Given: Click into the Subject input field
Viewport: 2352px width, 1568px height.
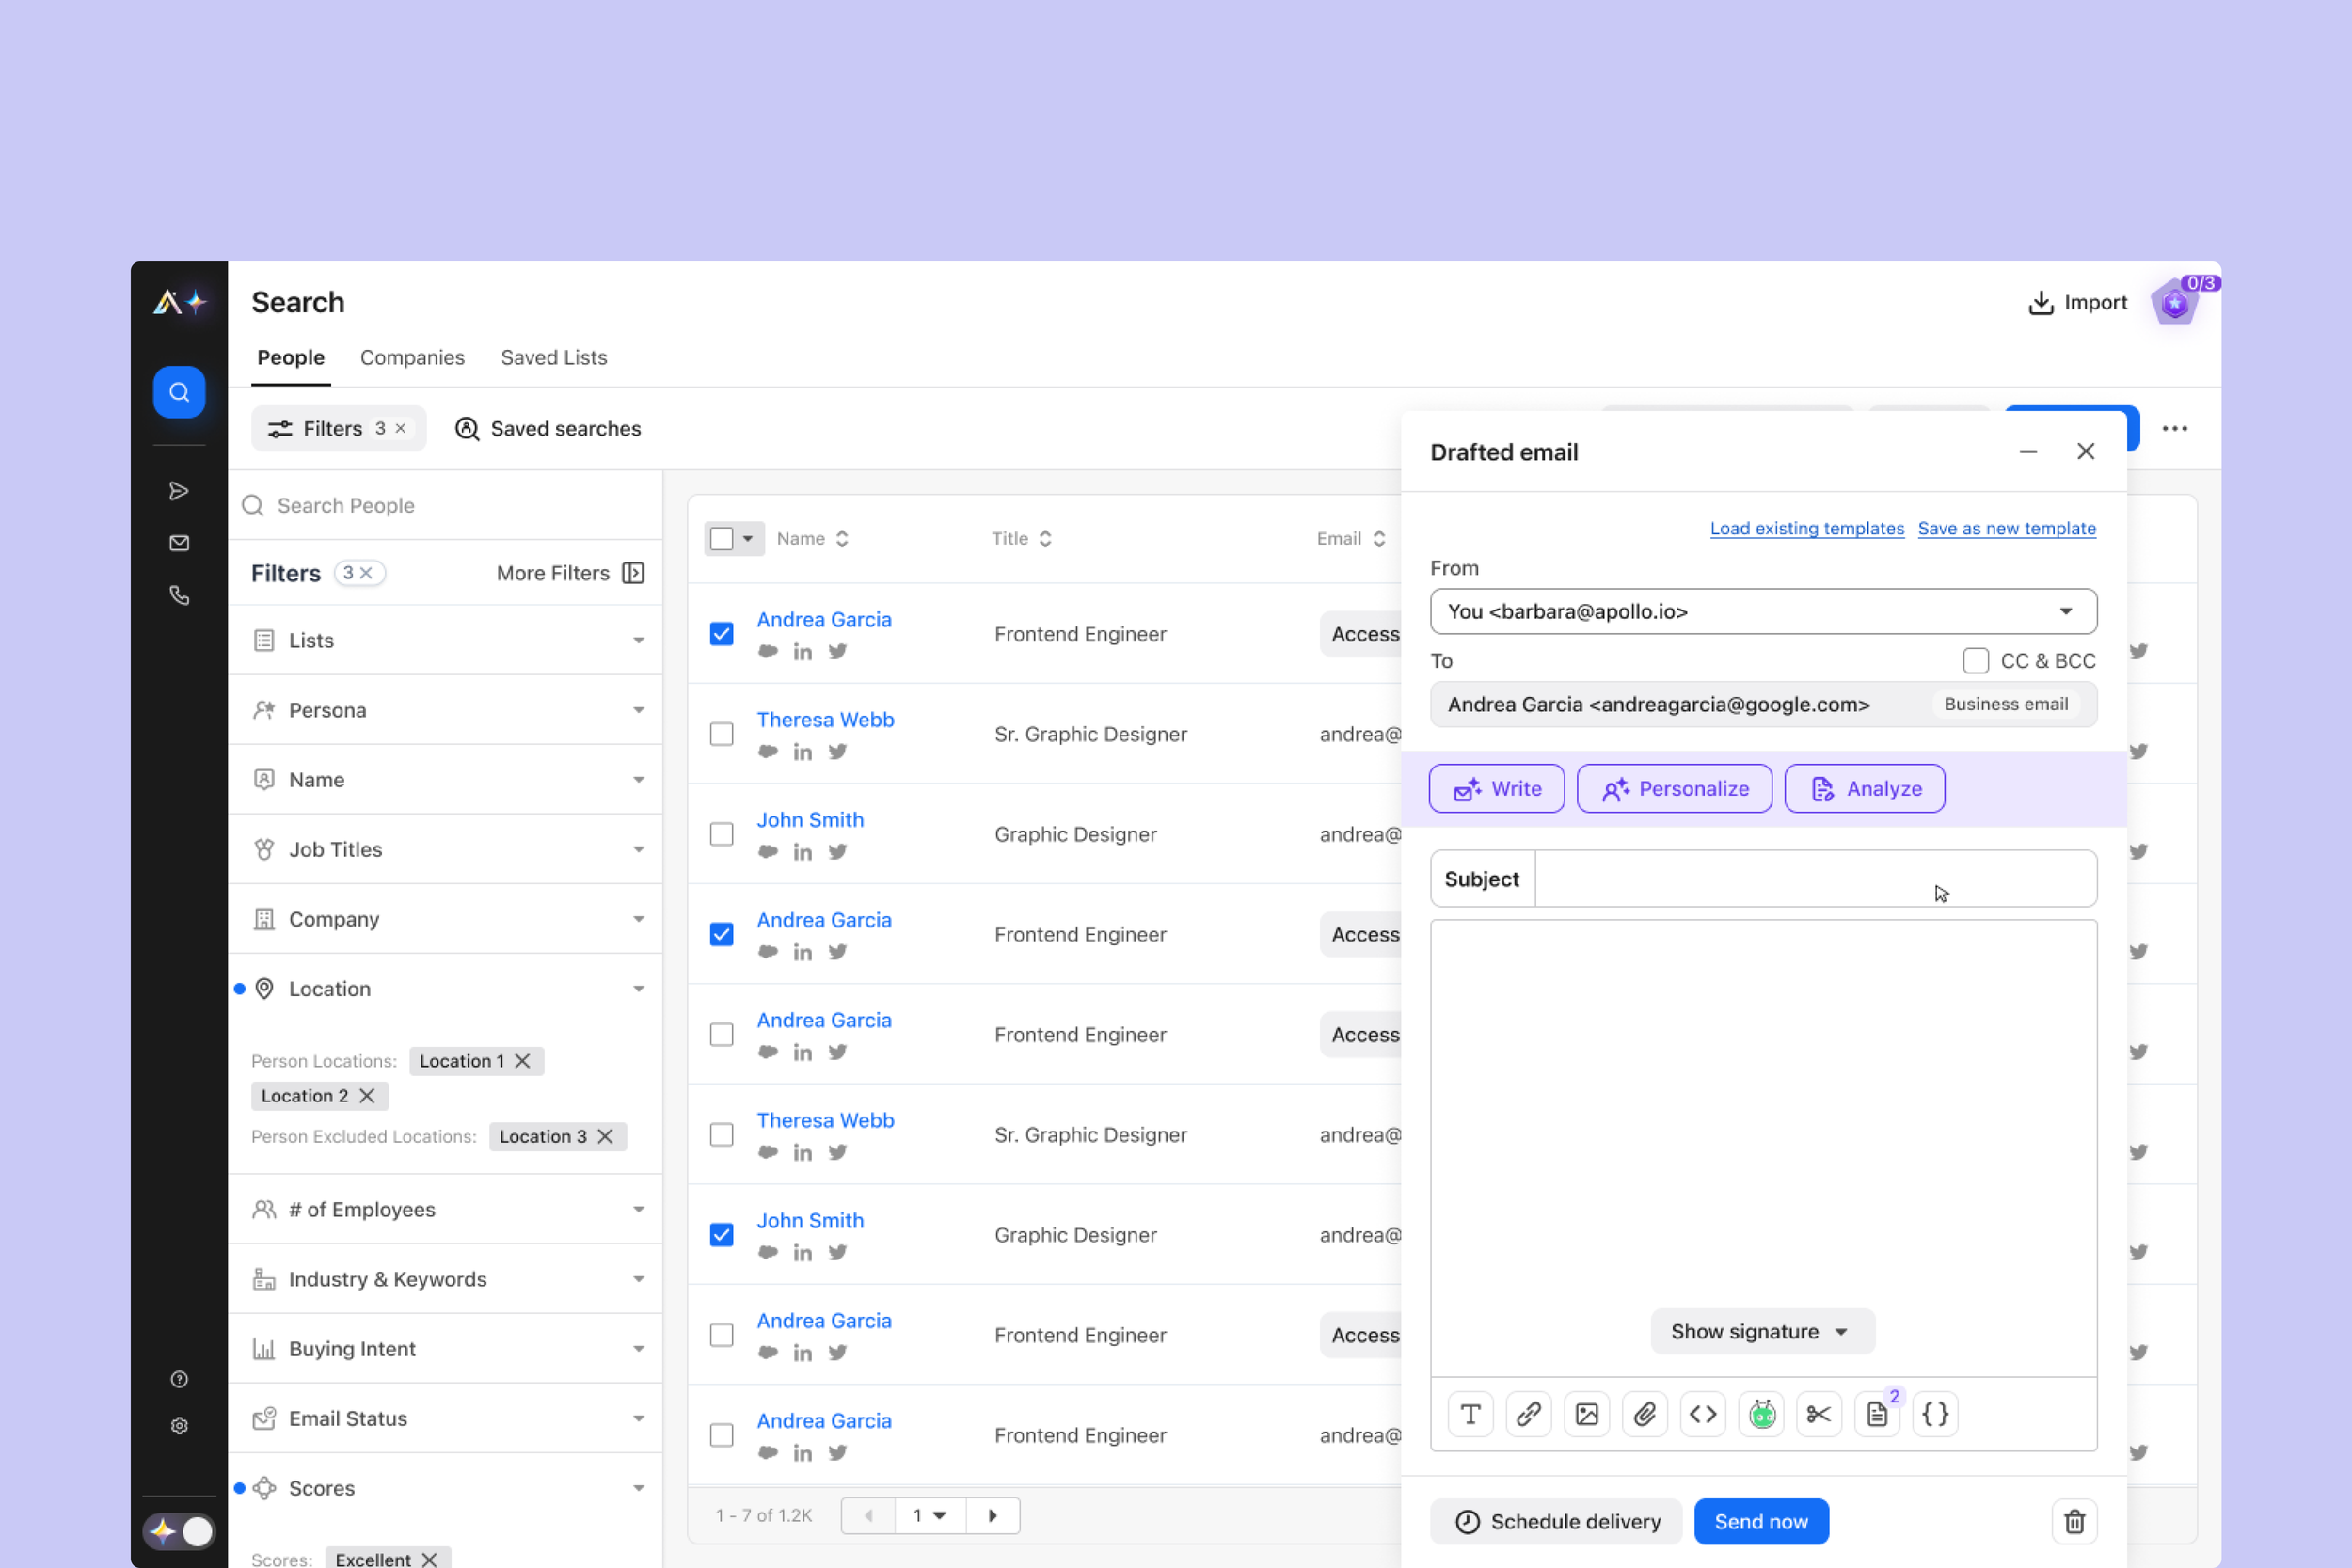Looking at the screenshot, I should pos(1814,879).
